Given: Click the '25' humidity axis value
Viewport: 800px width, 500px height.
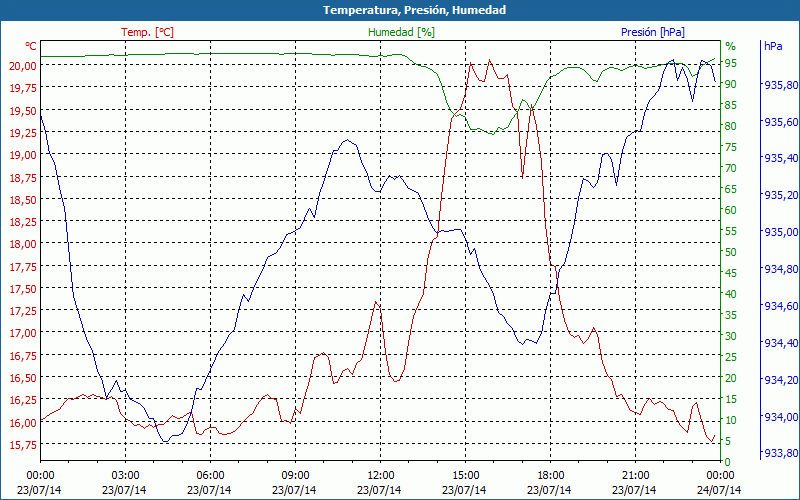Looking at the screenshot, I should (731, 357).
